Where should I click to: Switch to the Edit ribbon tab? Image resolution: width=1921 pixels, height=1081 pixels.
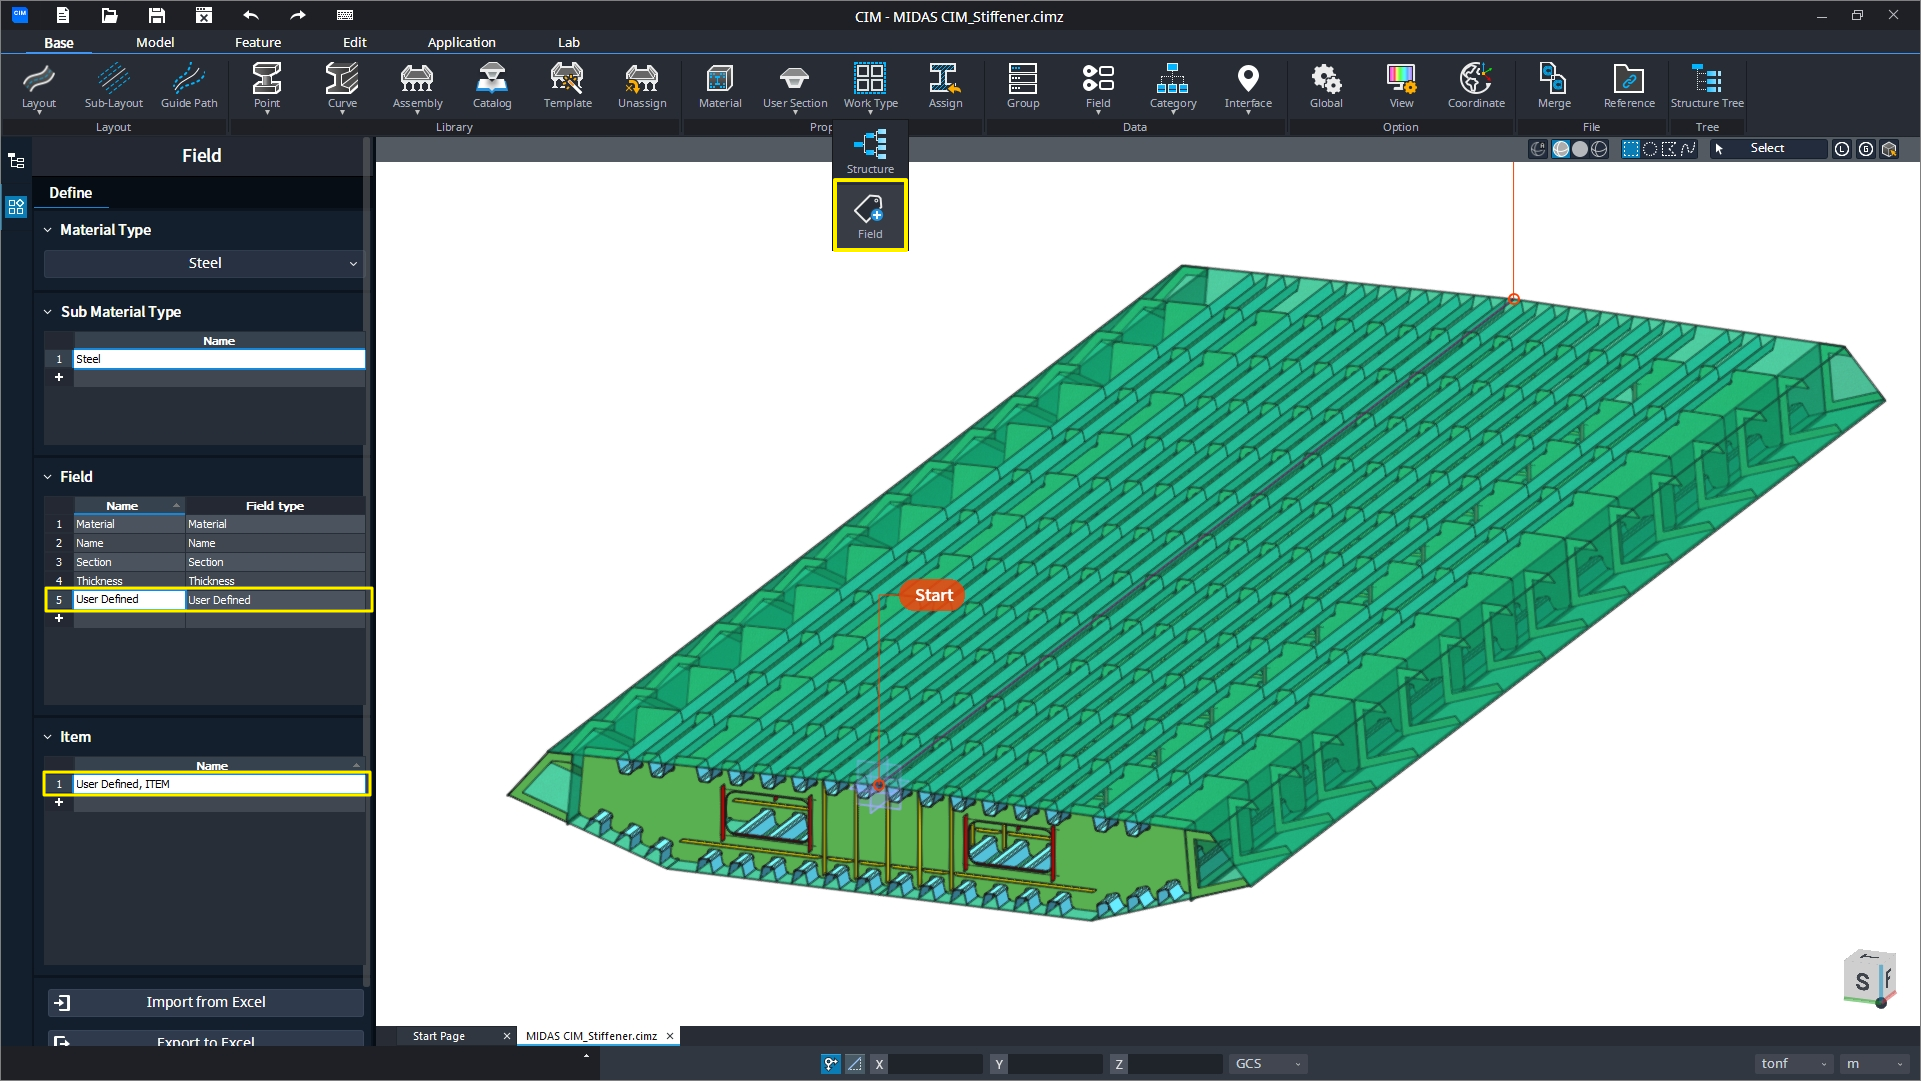point(355,42)
